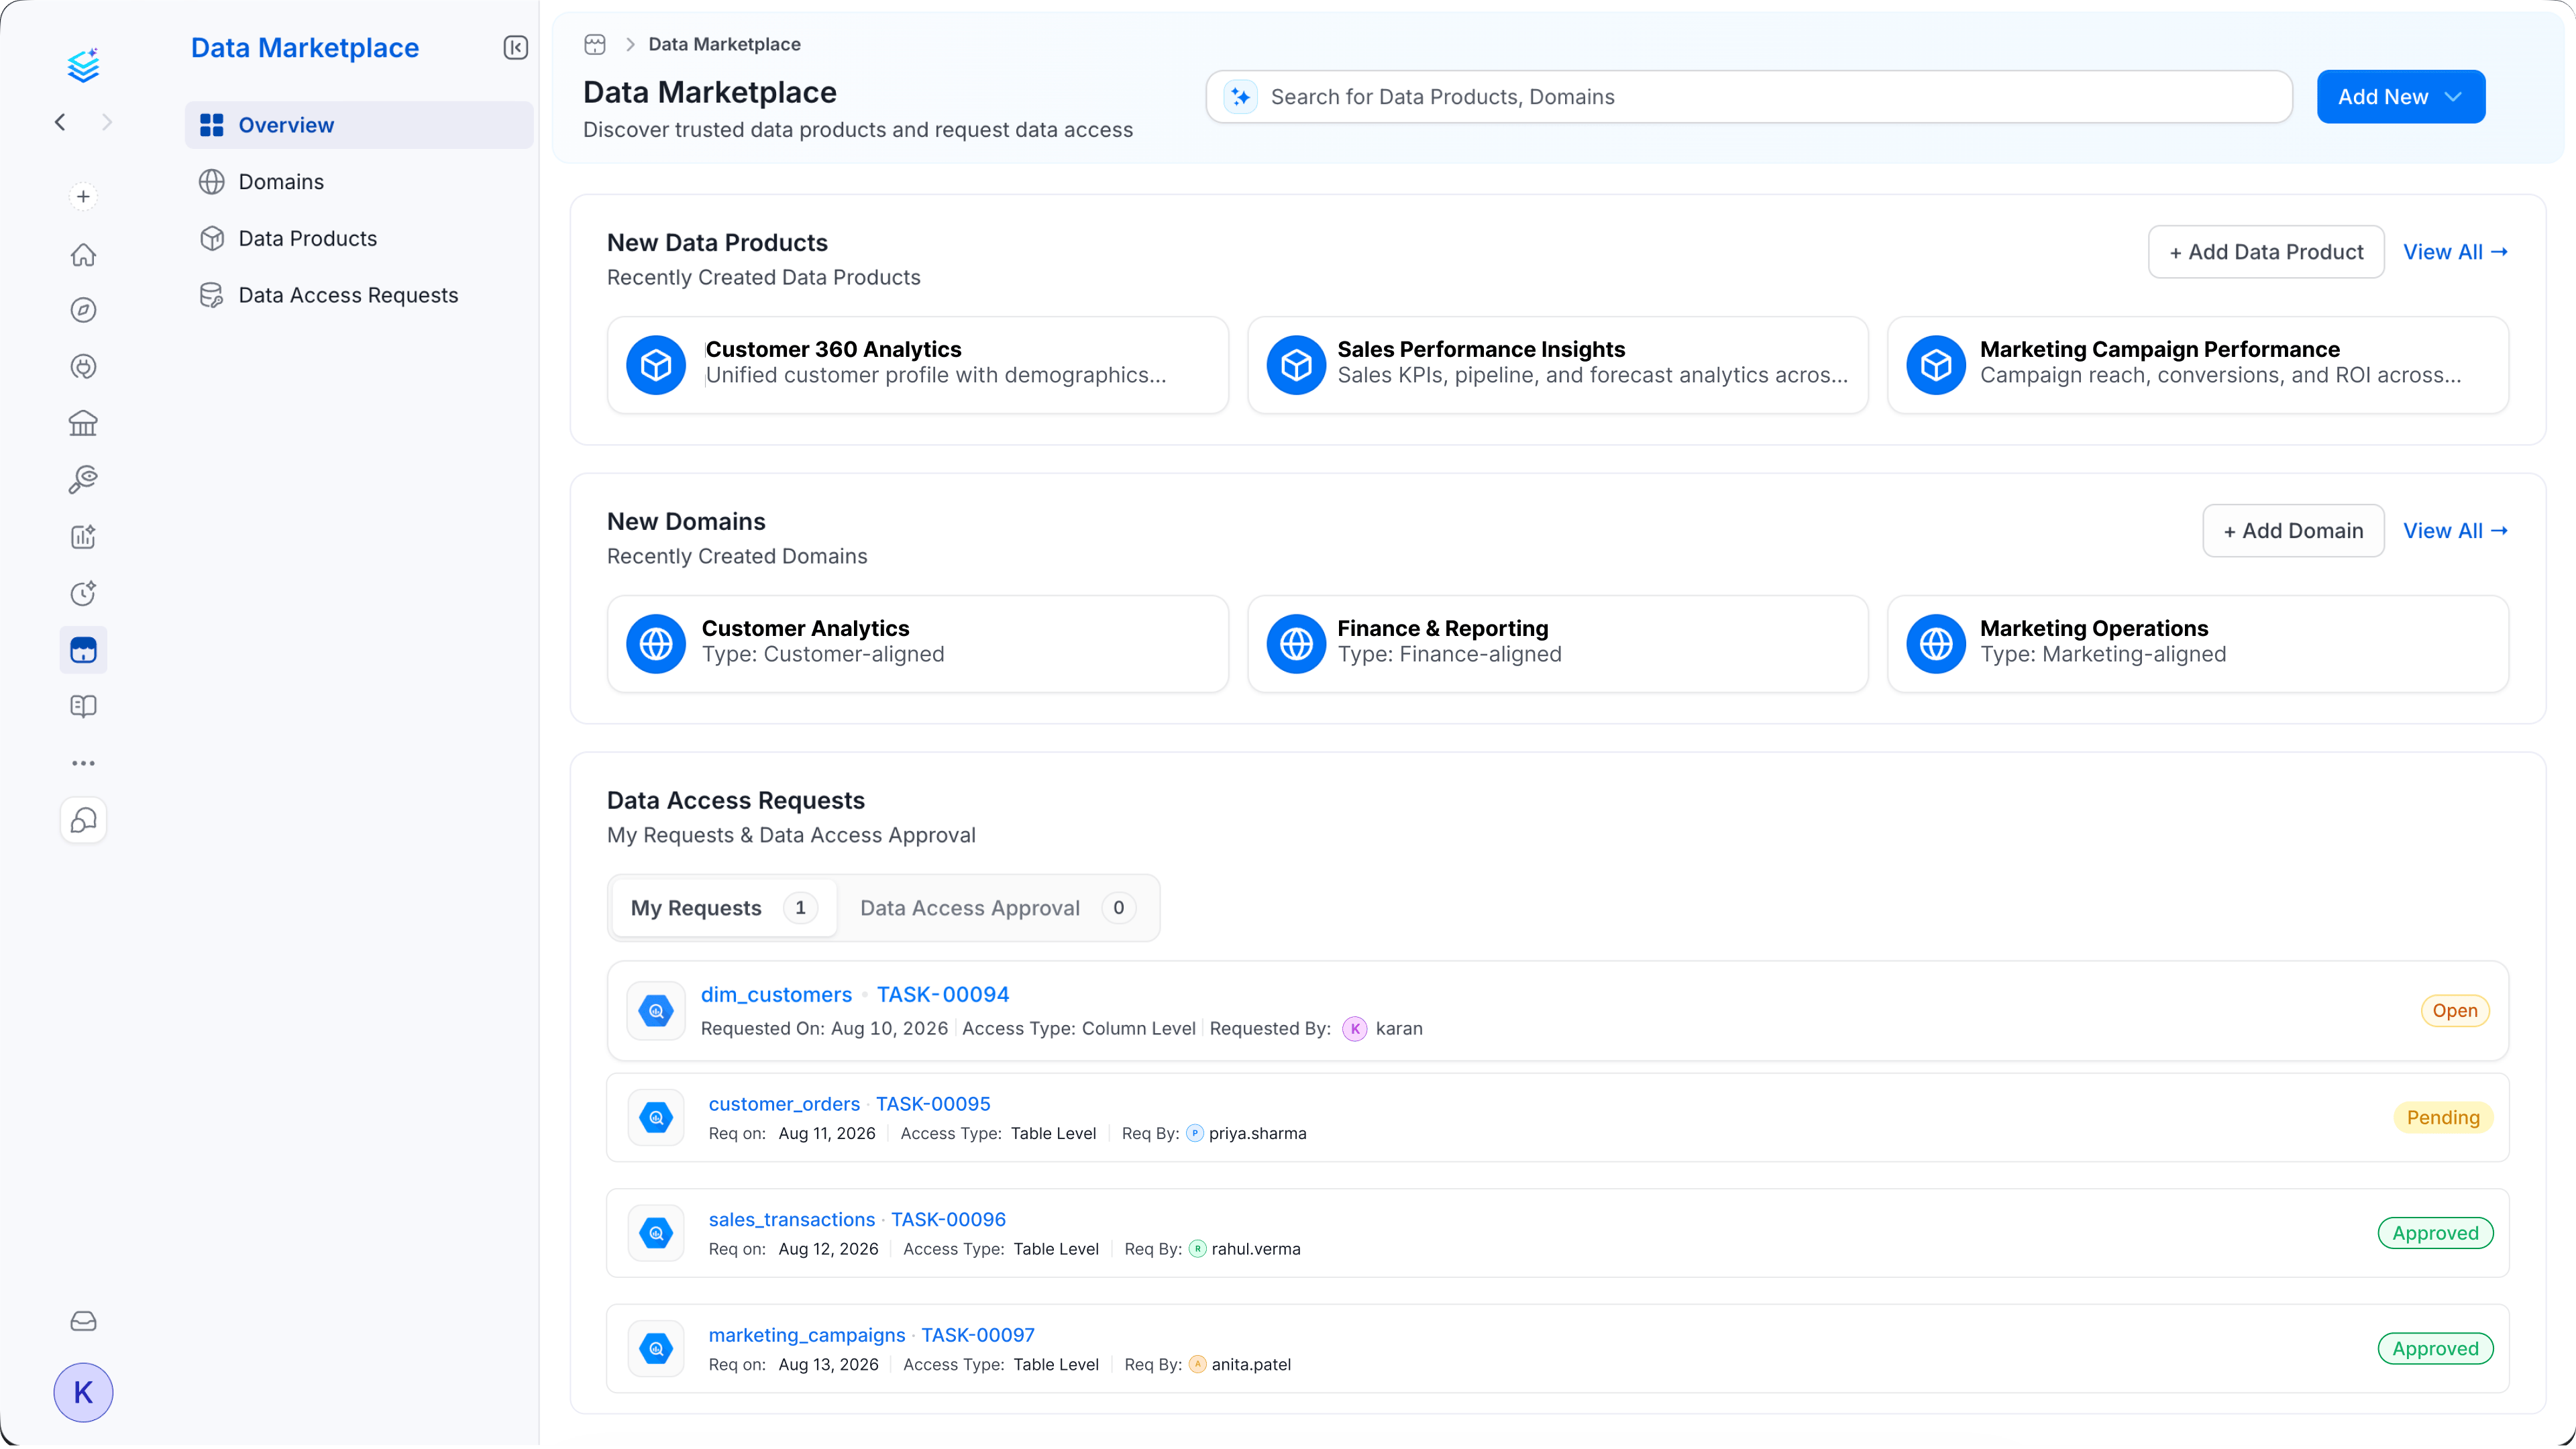
Task: Click the Marketing Campaign Performance cube icon
Action: click(1936, 365)
